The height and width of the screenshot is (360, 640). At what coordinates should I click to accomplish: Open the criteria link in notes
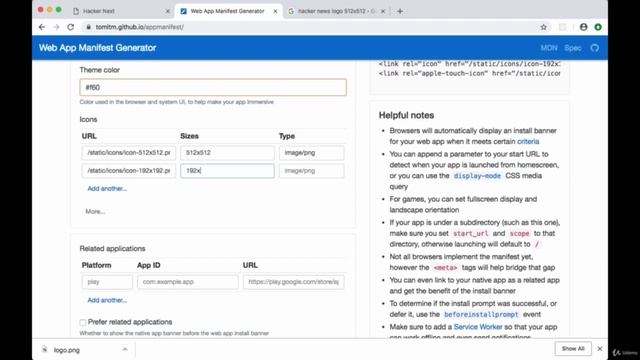click(528, 142)
